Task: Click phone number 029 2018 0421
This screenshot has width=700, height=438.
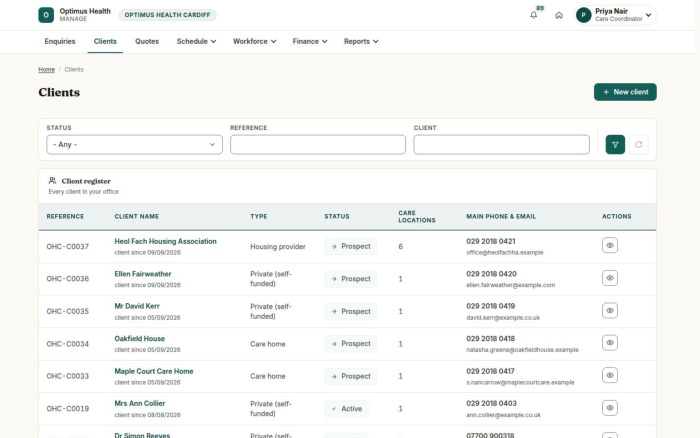Action: pyautogui.click(x=491, y=241)
